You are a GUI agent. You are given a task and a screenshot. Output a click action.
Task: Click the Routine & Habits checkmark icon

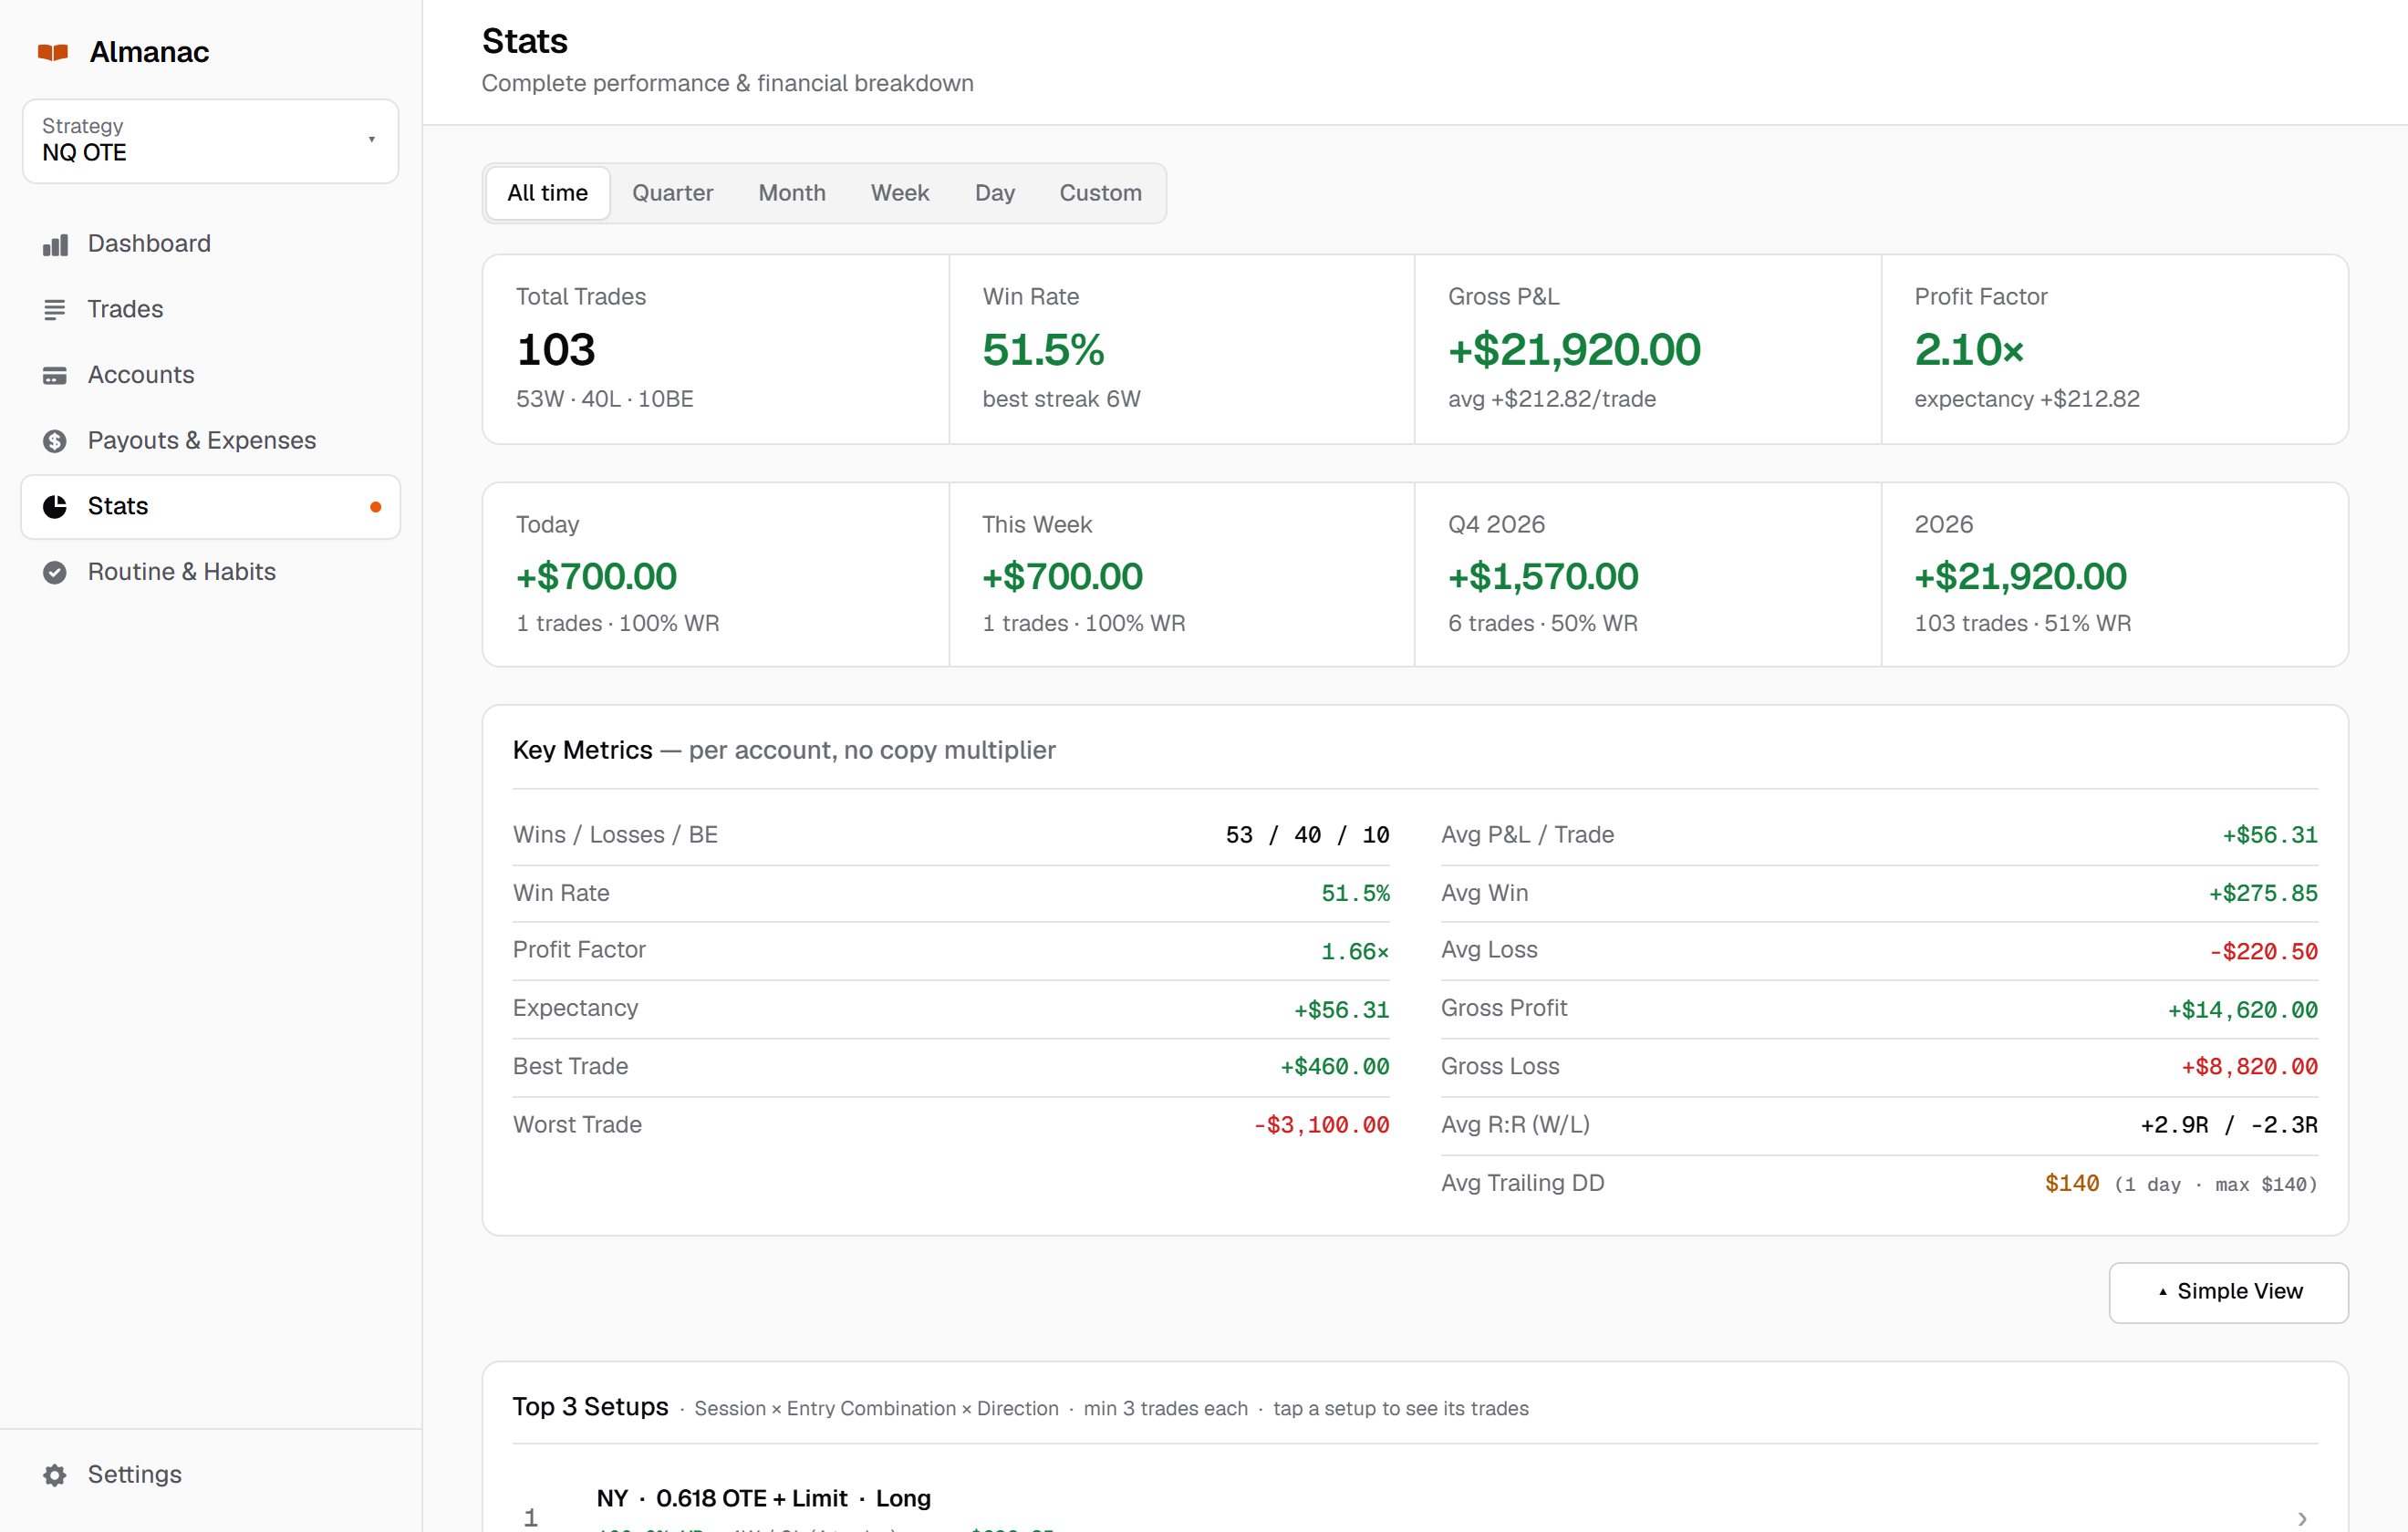tap(55, 573)
